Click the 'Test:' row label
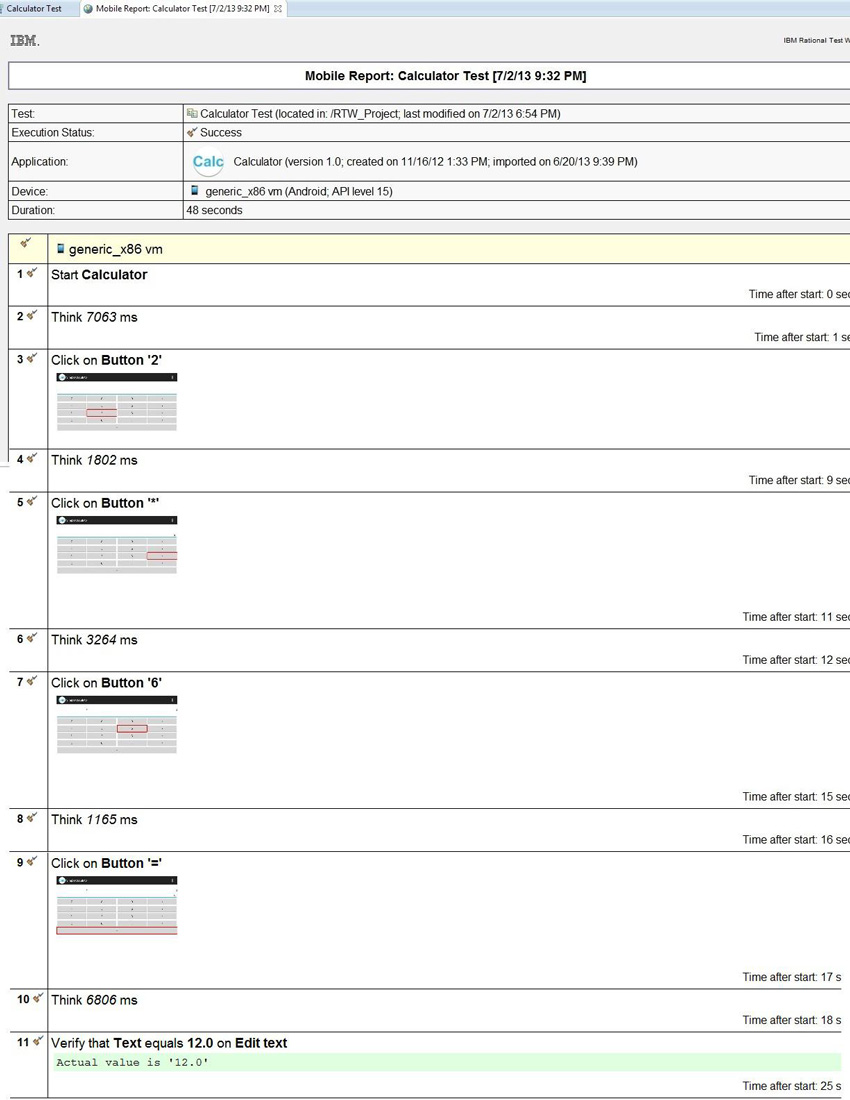 point(23,114)
